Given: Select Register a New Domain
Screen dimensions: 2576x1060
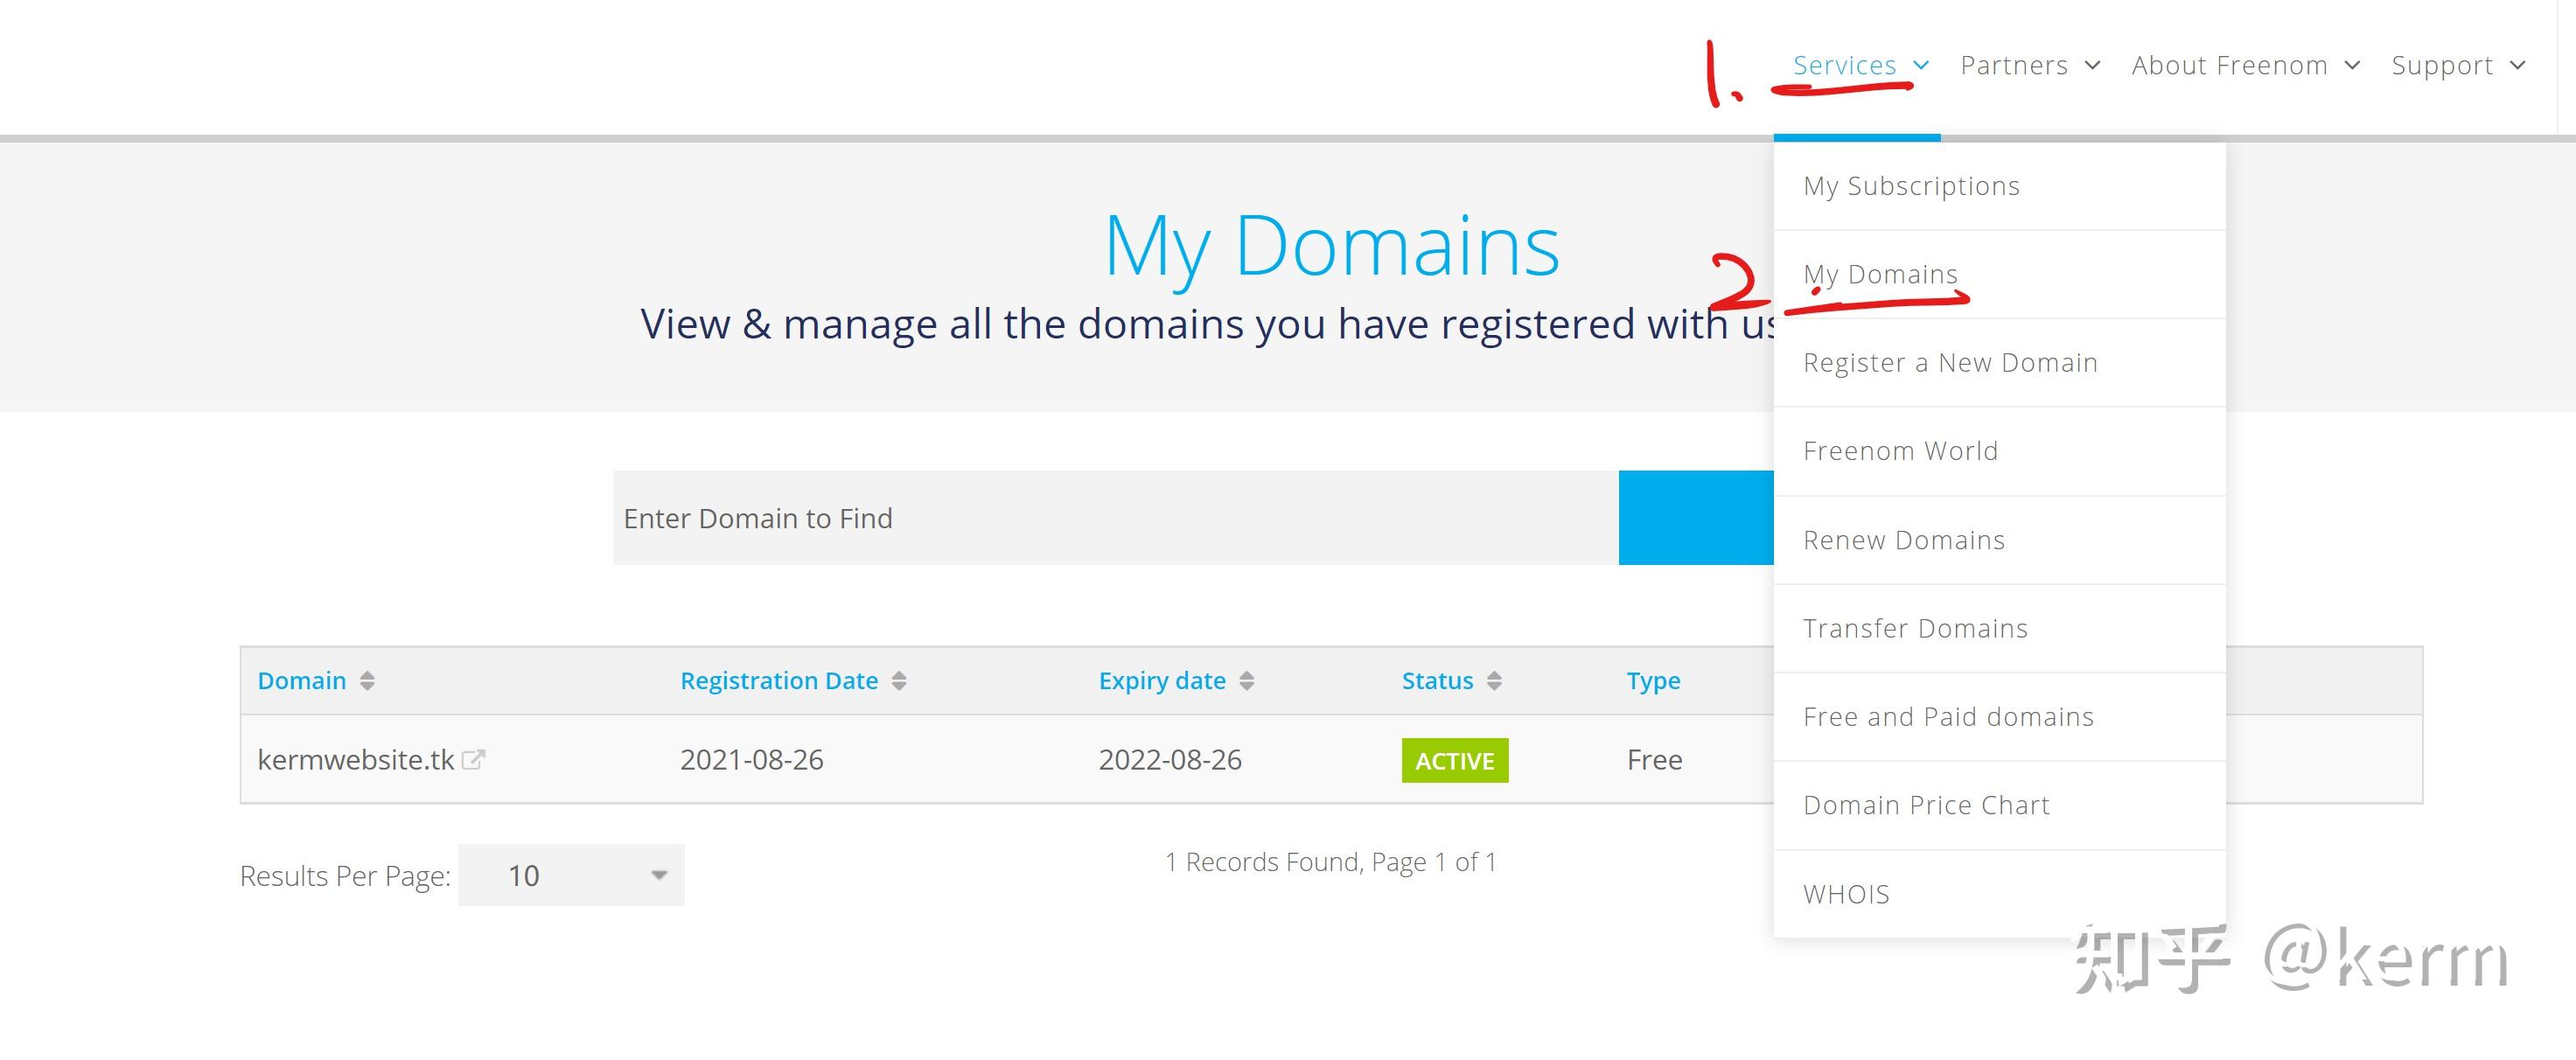Looking at the screenshot, I should tap(1950, 363).
